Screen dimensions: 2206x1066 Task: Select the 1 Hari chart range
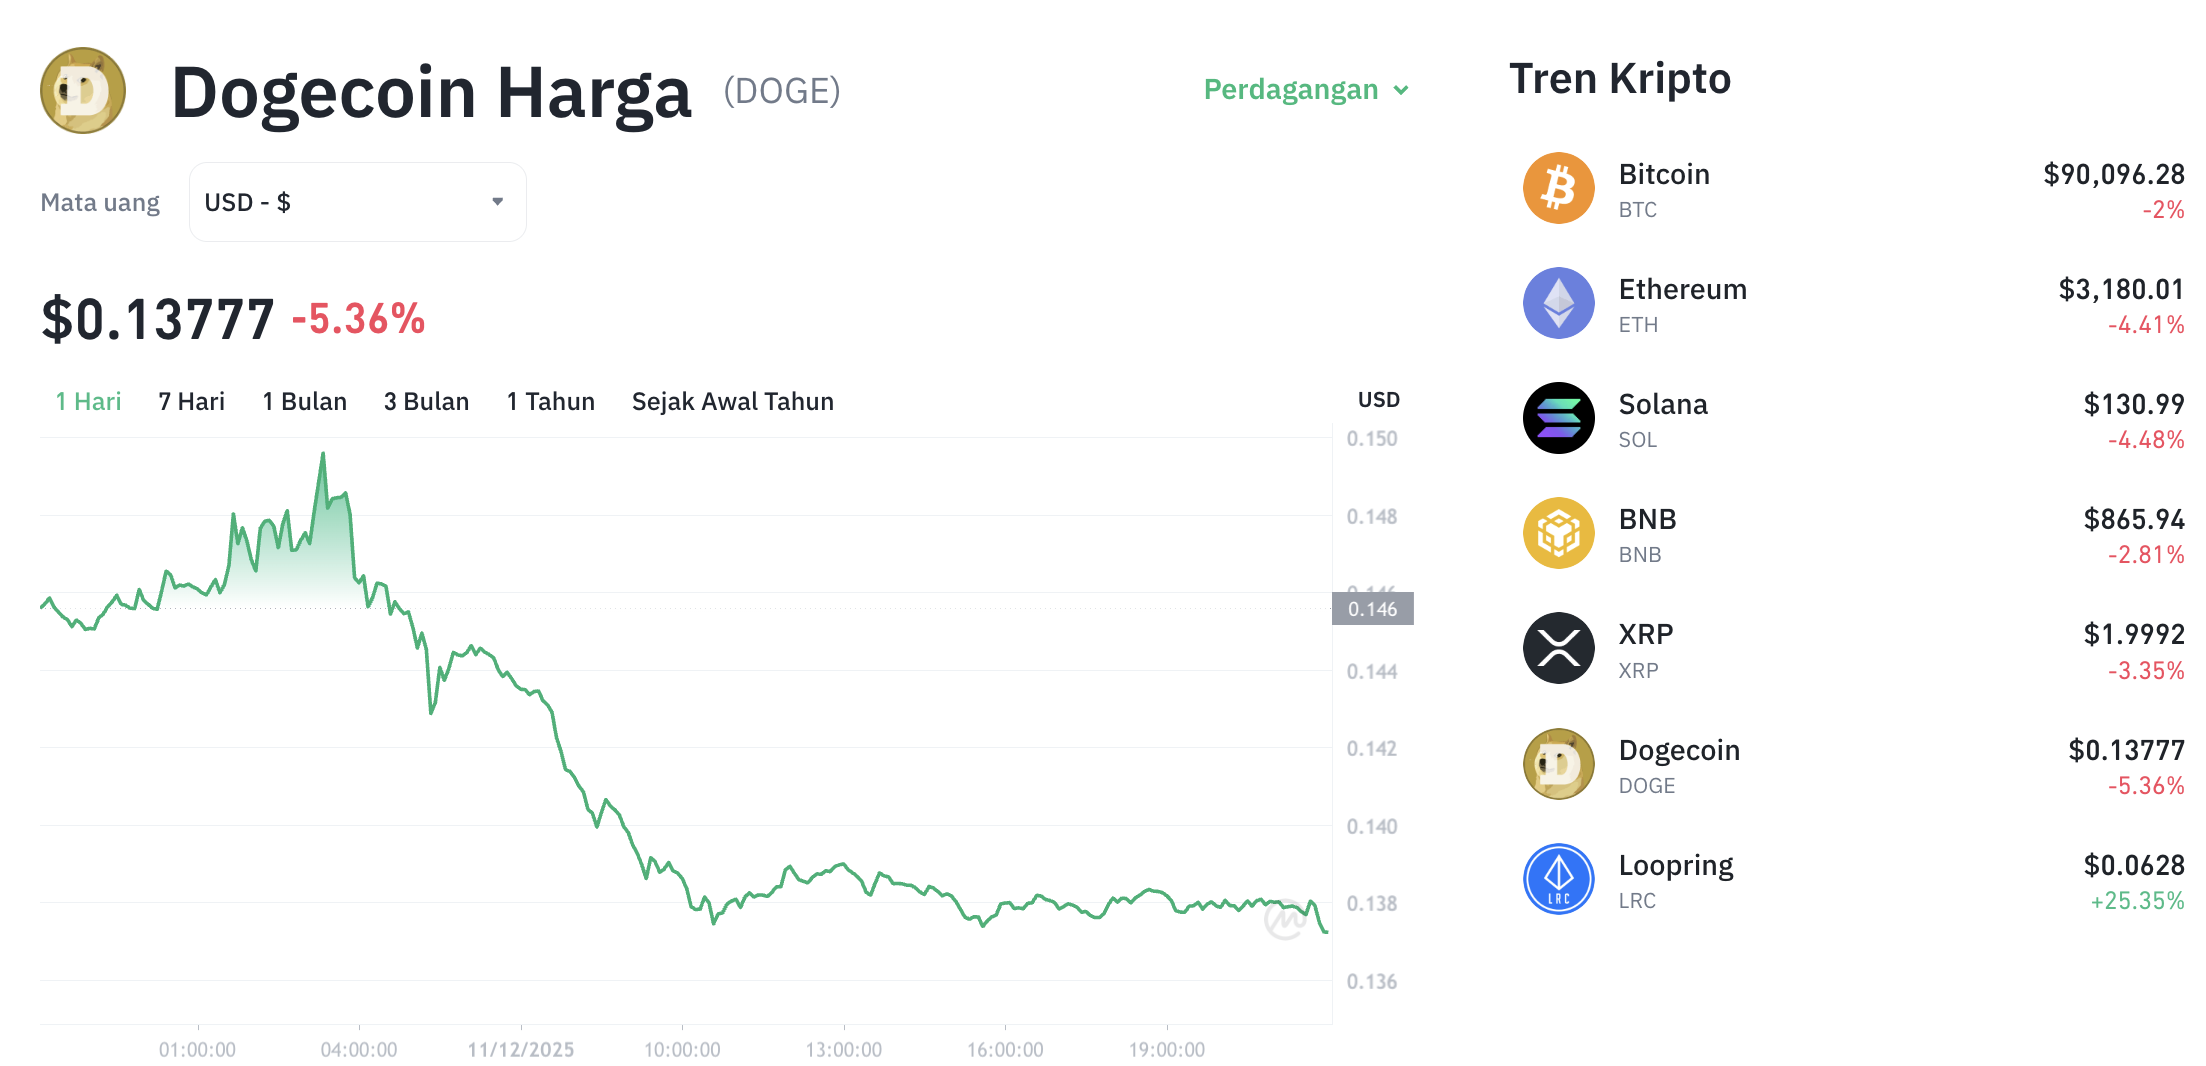(88, 401)
